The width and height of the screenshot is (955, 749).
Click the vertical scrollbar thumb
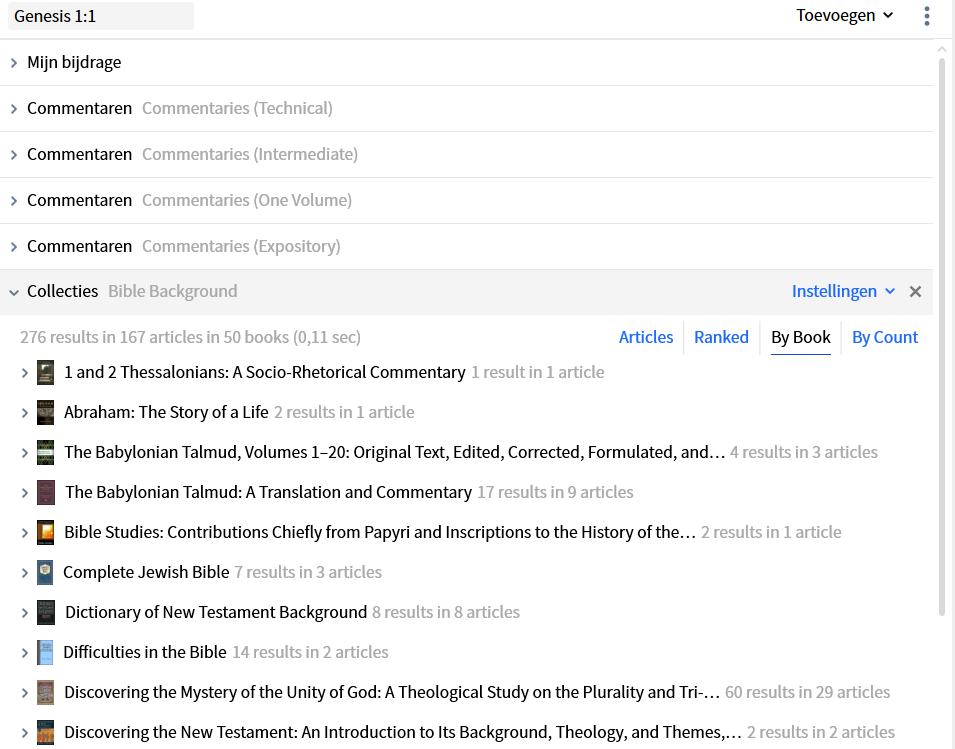(942, 335)
